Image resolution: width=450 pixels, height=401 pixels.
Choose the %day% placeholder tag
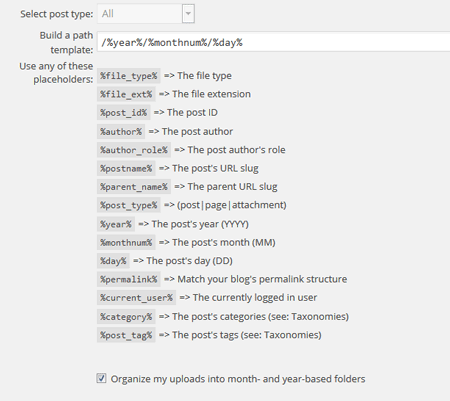[x=113, y=261]
